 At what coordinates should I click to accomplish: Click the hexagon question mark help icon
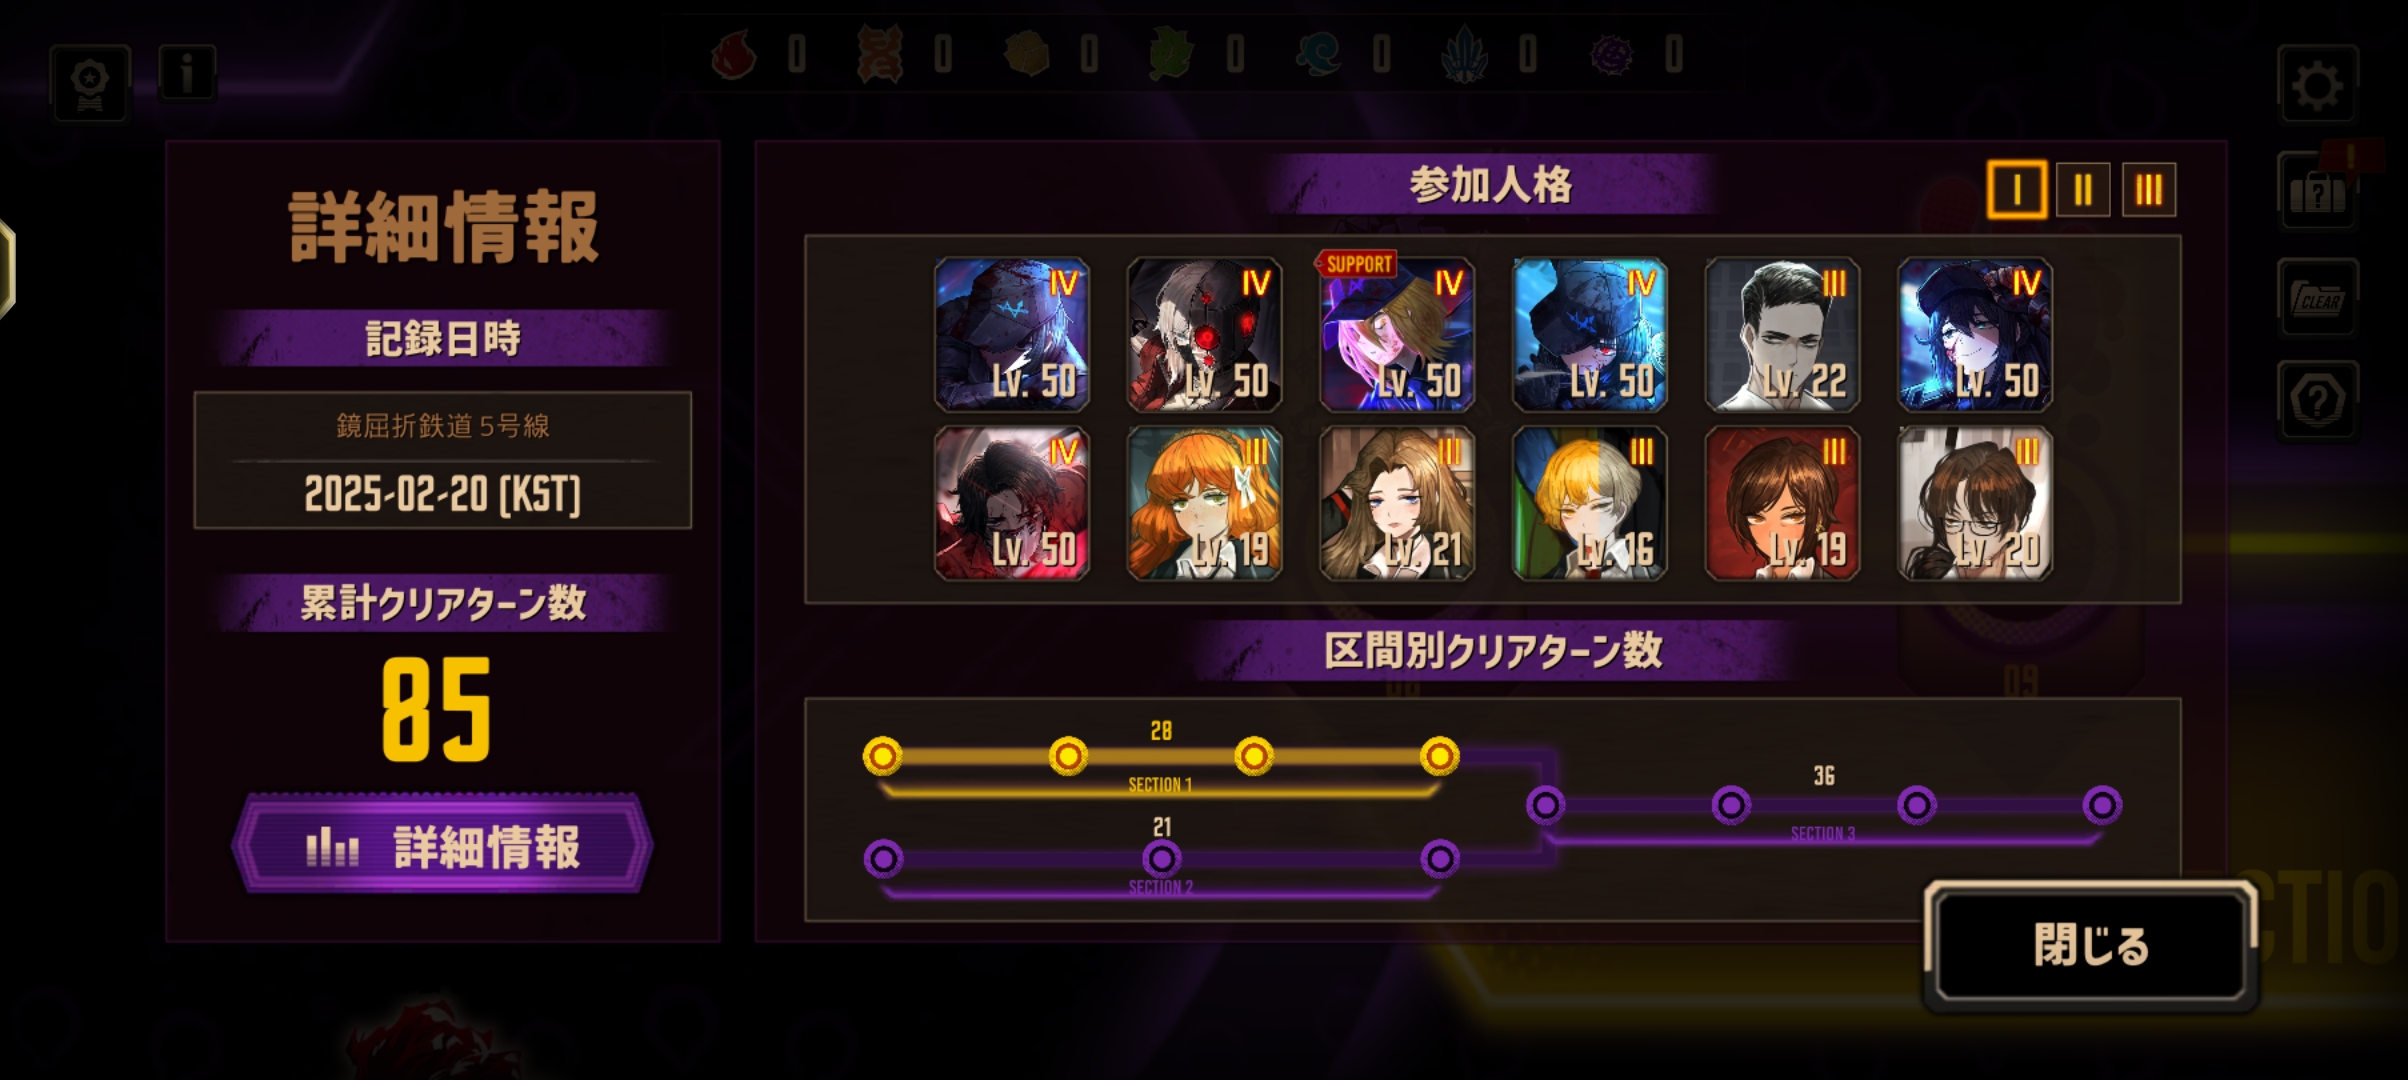click(2317, 401)
